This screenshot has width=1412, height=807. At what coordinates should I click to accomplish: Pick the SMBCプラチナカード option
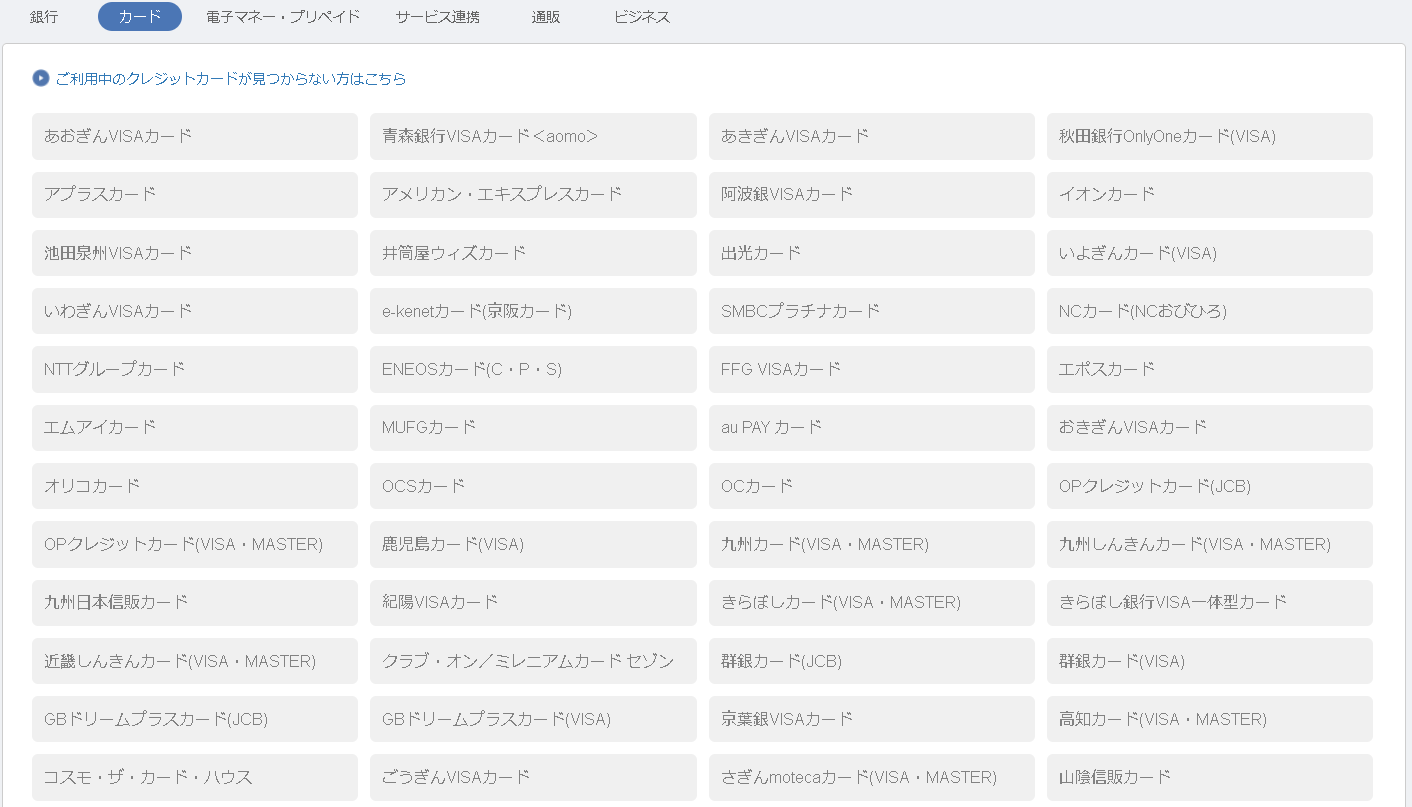[x=871, y=311]
